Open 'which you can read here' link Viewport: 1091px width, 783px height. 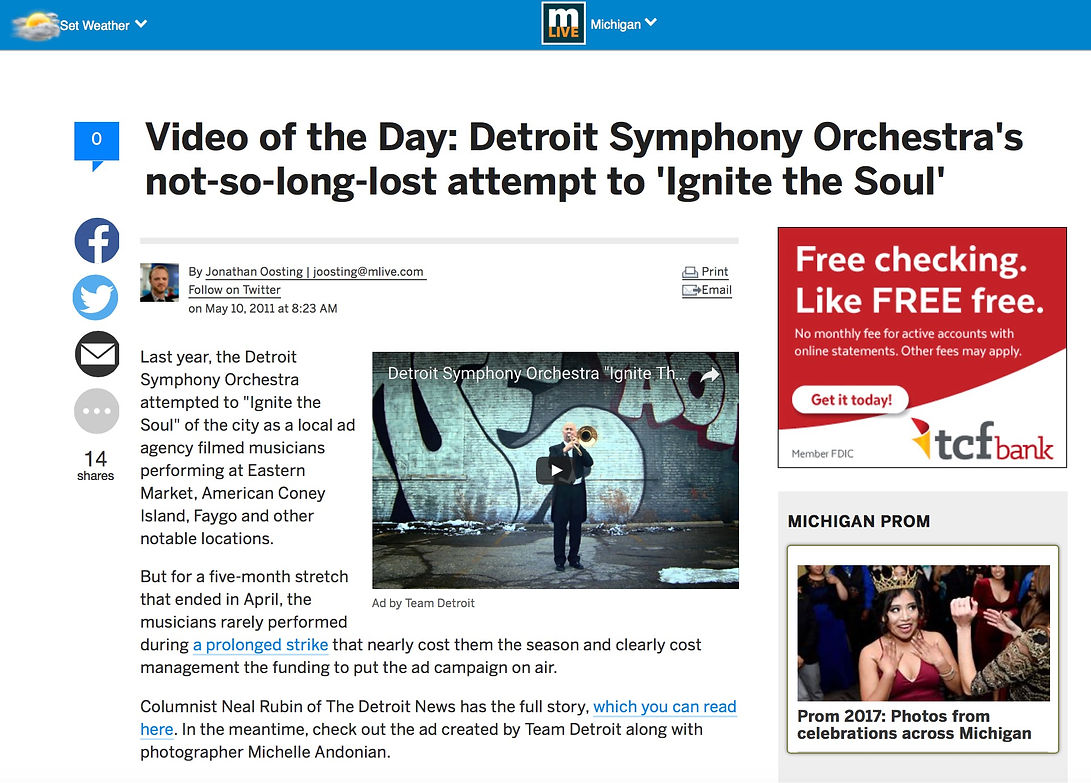click(x=664, y=707)
